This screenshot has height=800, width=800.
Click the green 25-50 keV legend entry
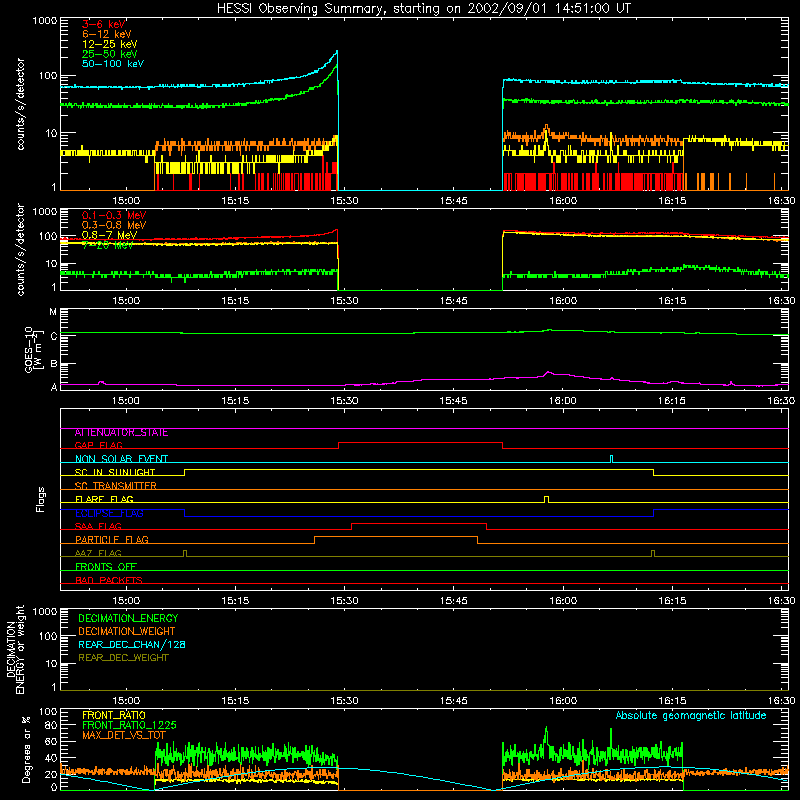coord(110,54)
